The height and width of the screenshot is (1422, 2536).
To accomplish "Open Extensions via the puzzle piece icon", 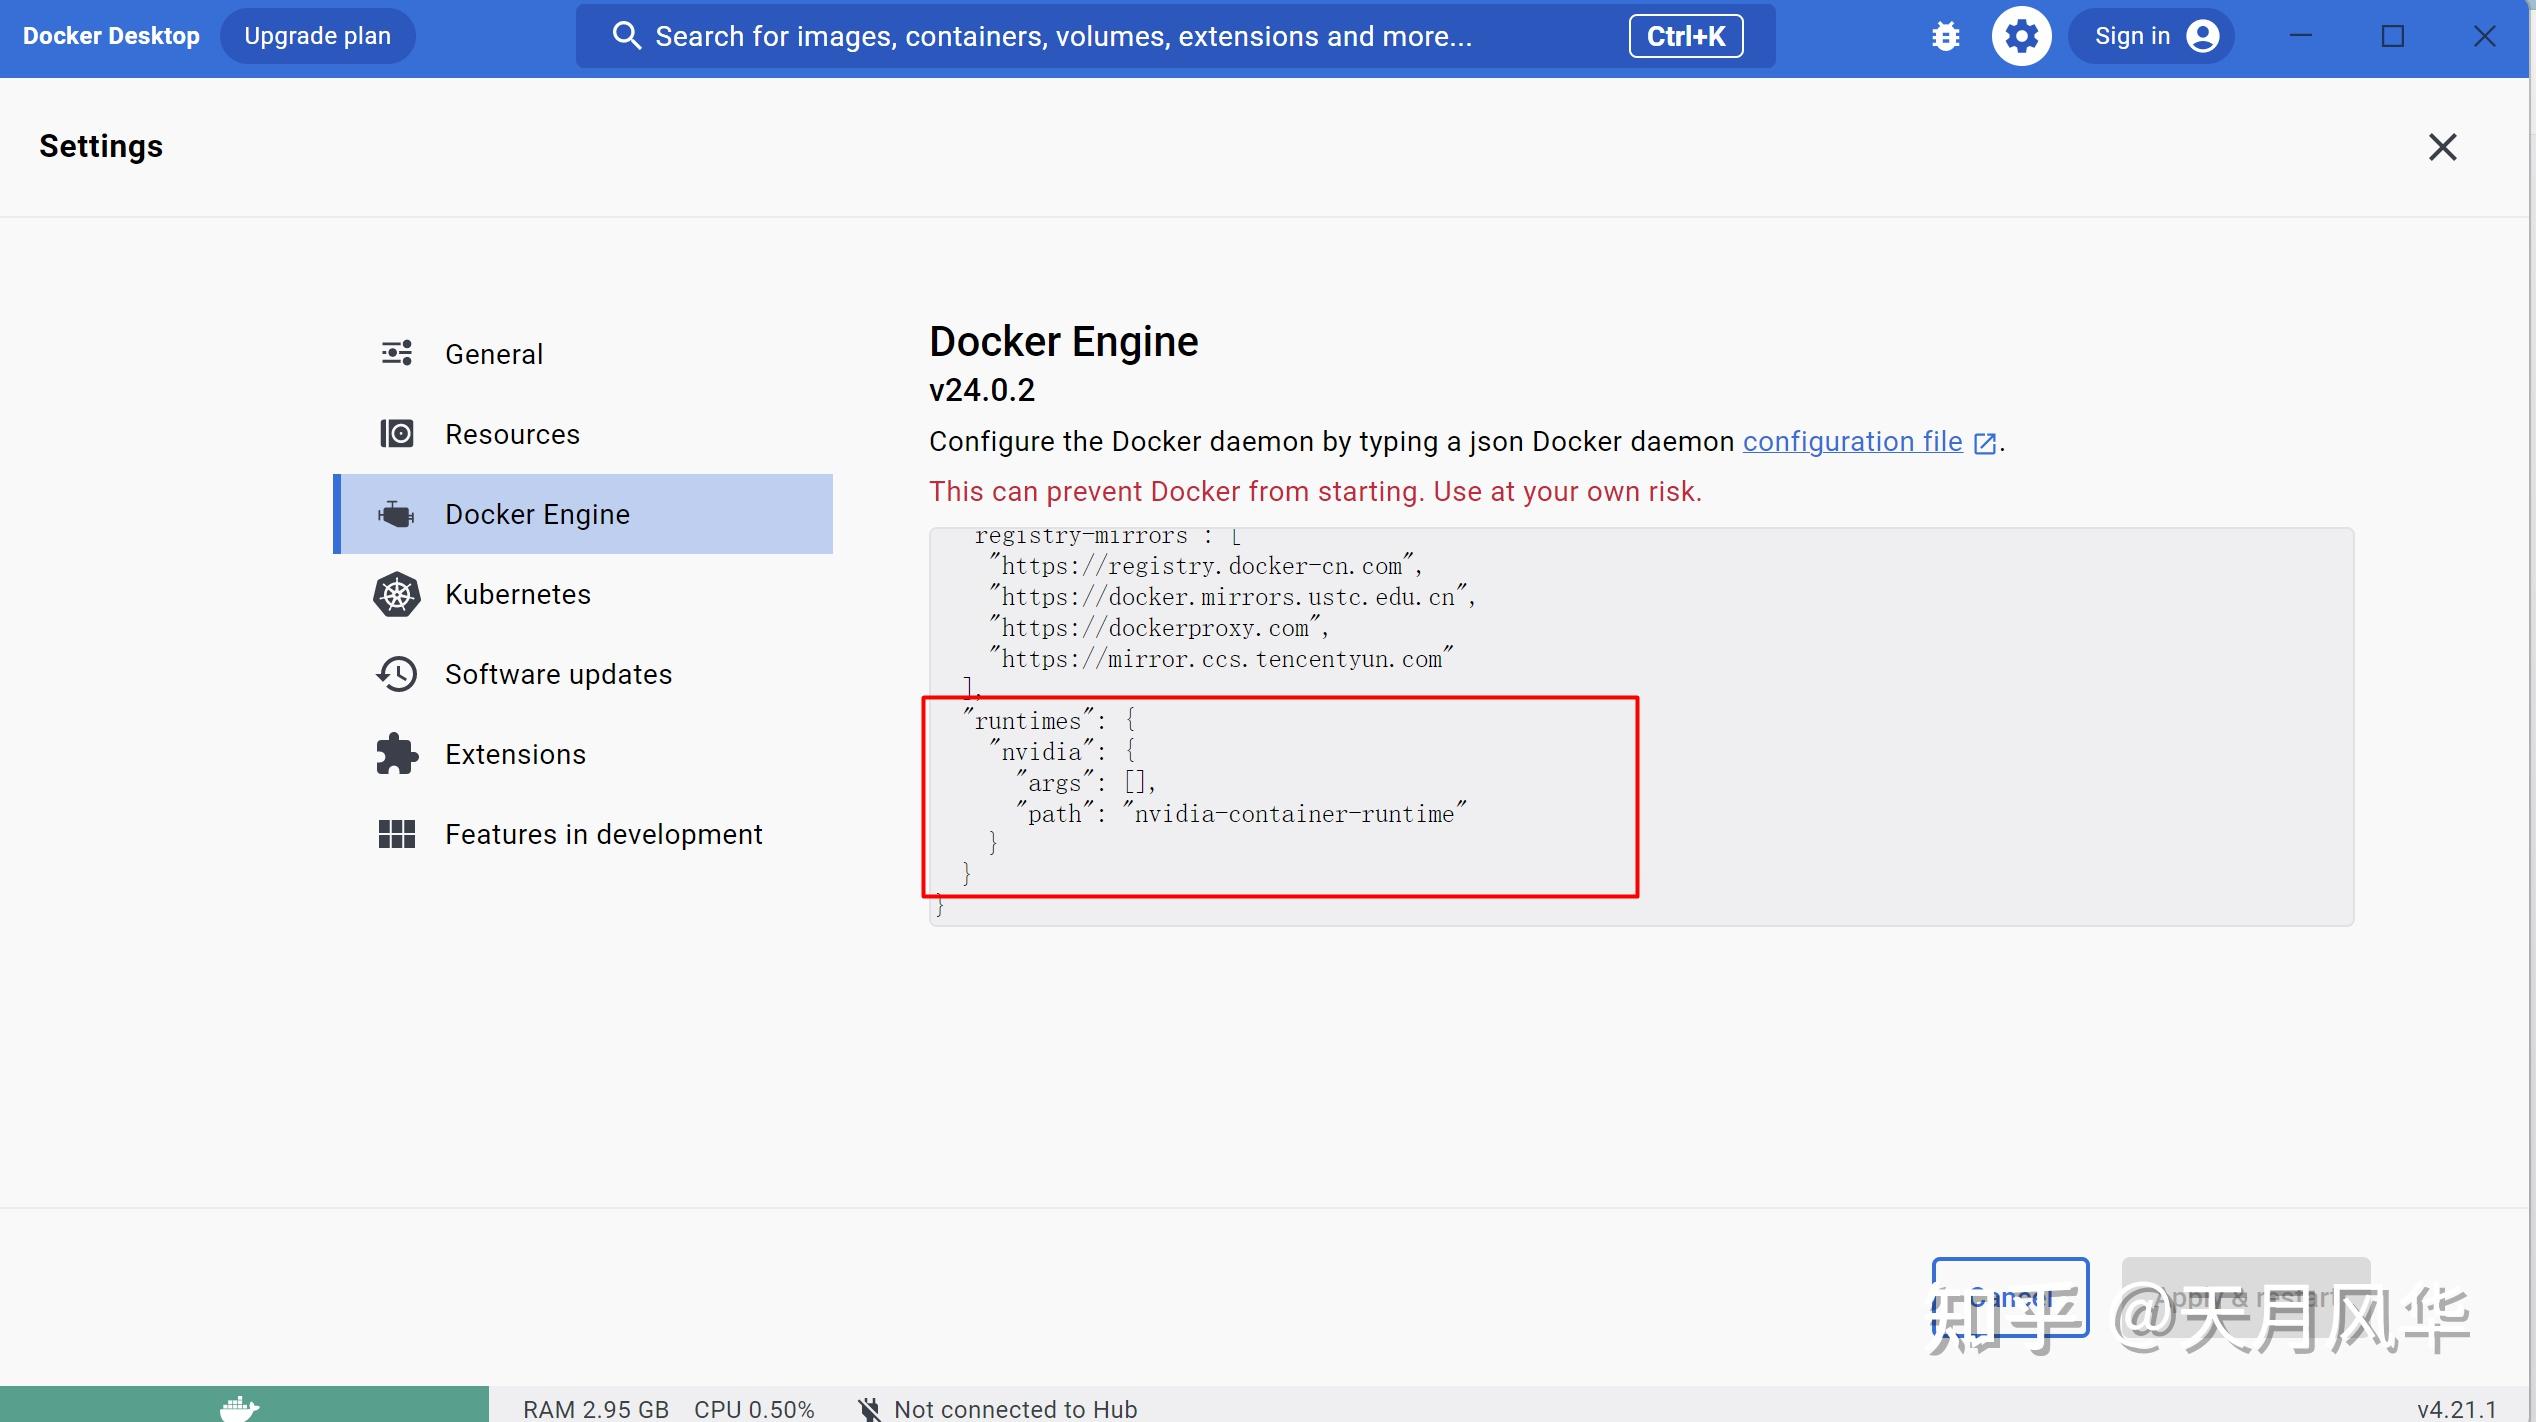I will tap(396, 753).
